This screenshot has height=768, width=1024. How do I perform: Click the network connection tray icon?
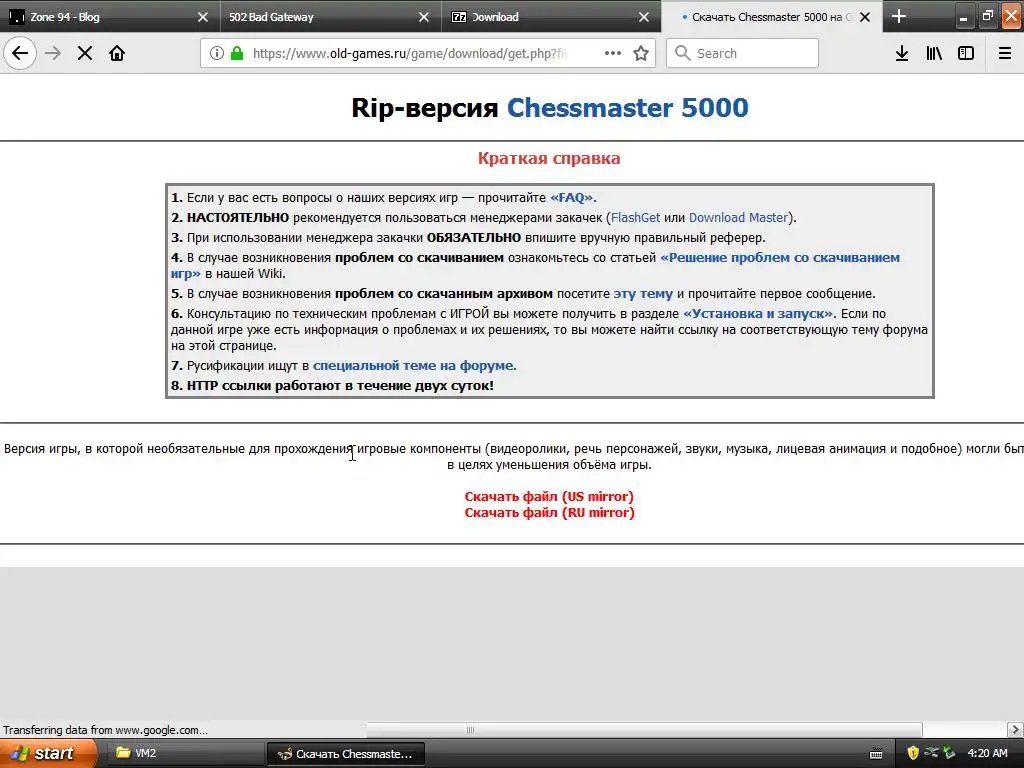931,753
